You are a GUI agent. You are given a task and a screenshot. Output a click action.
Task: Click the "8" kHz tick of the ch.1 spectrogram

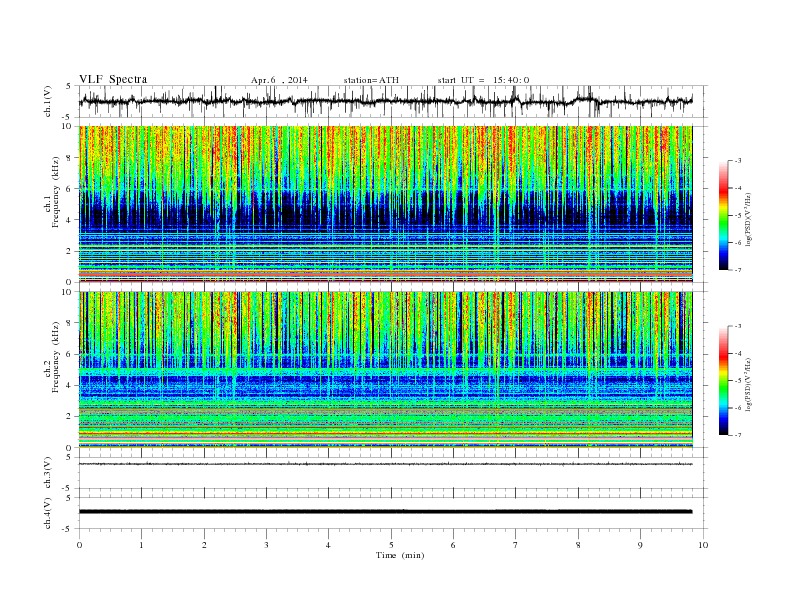pos(69,158)
